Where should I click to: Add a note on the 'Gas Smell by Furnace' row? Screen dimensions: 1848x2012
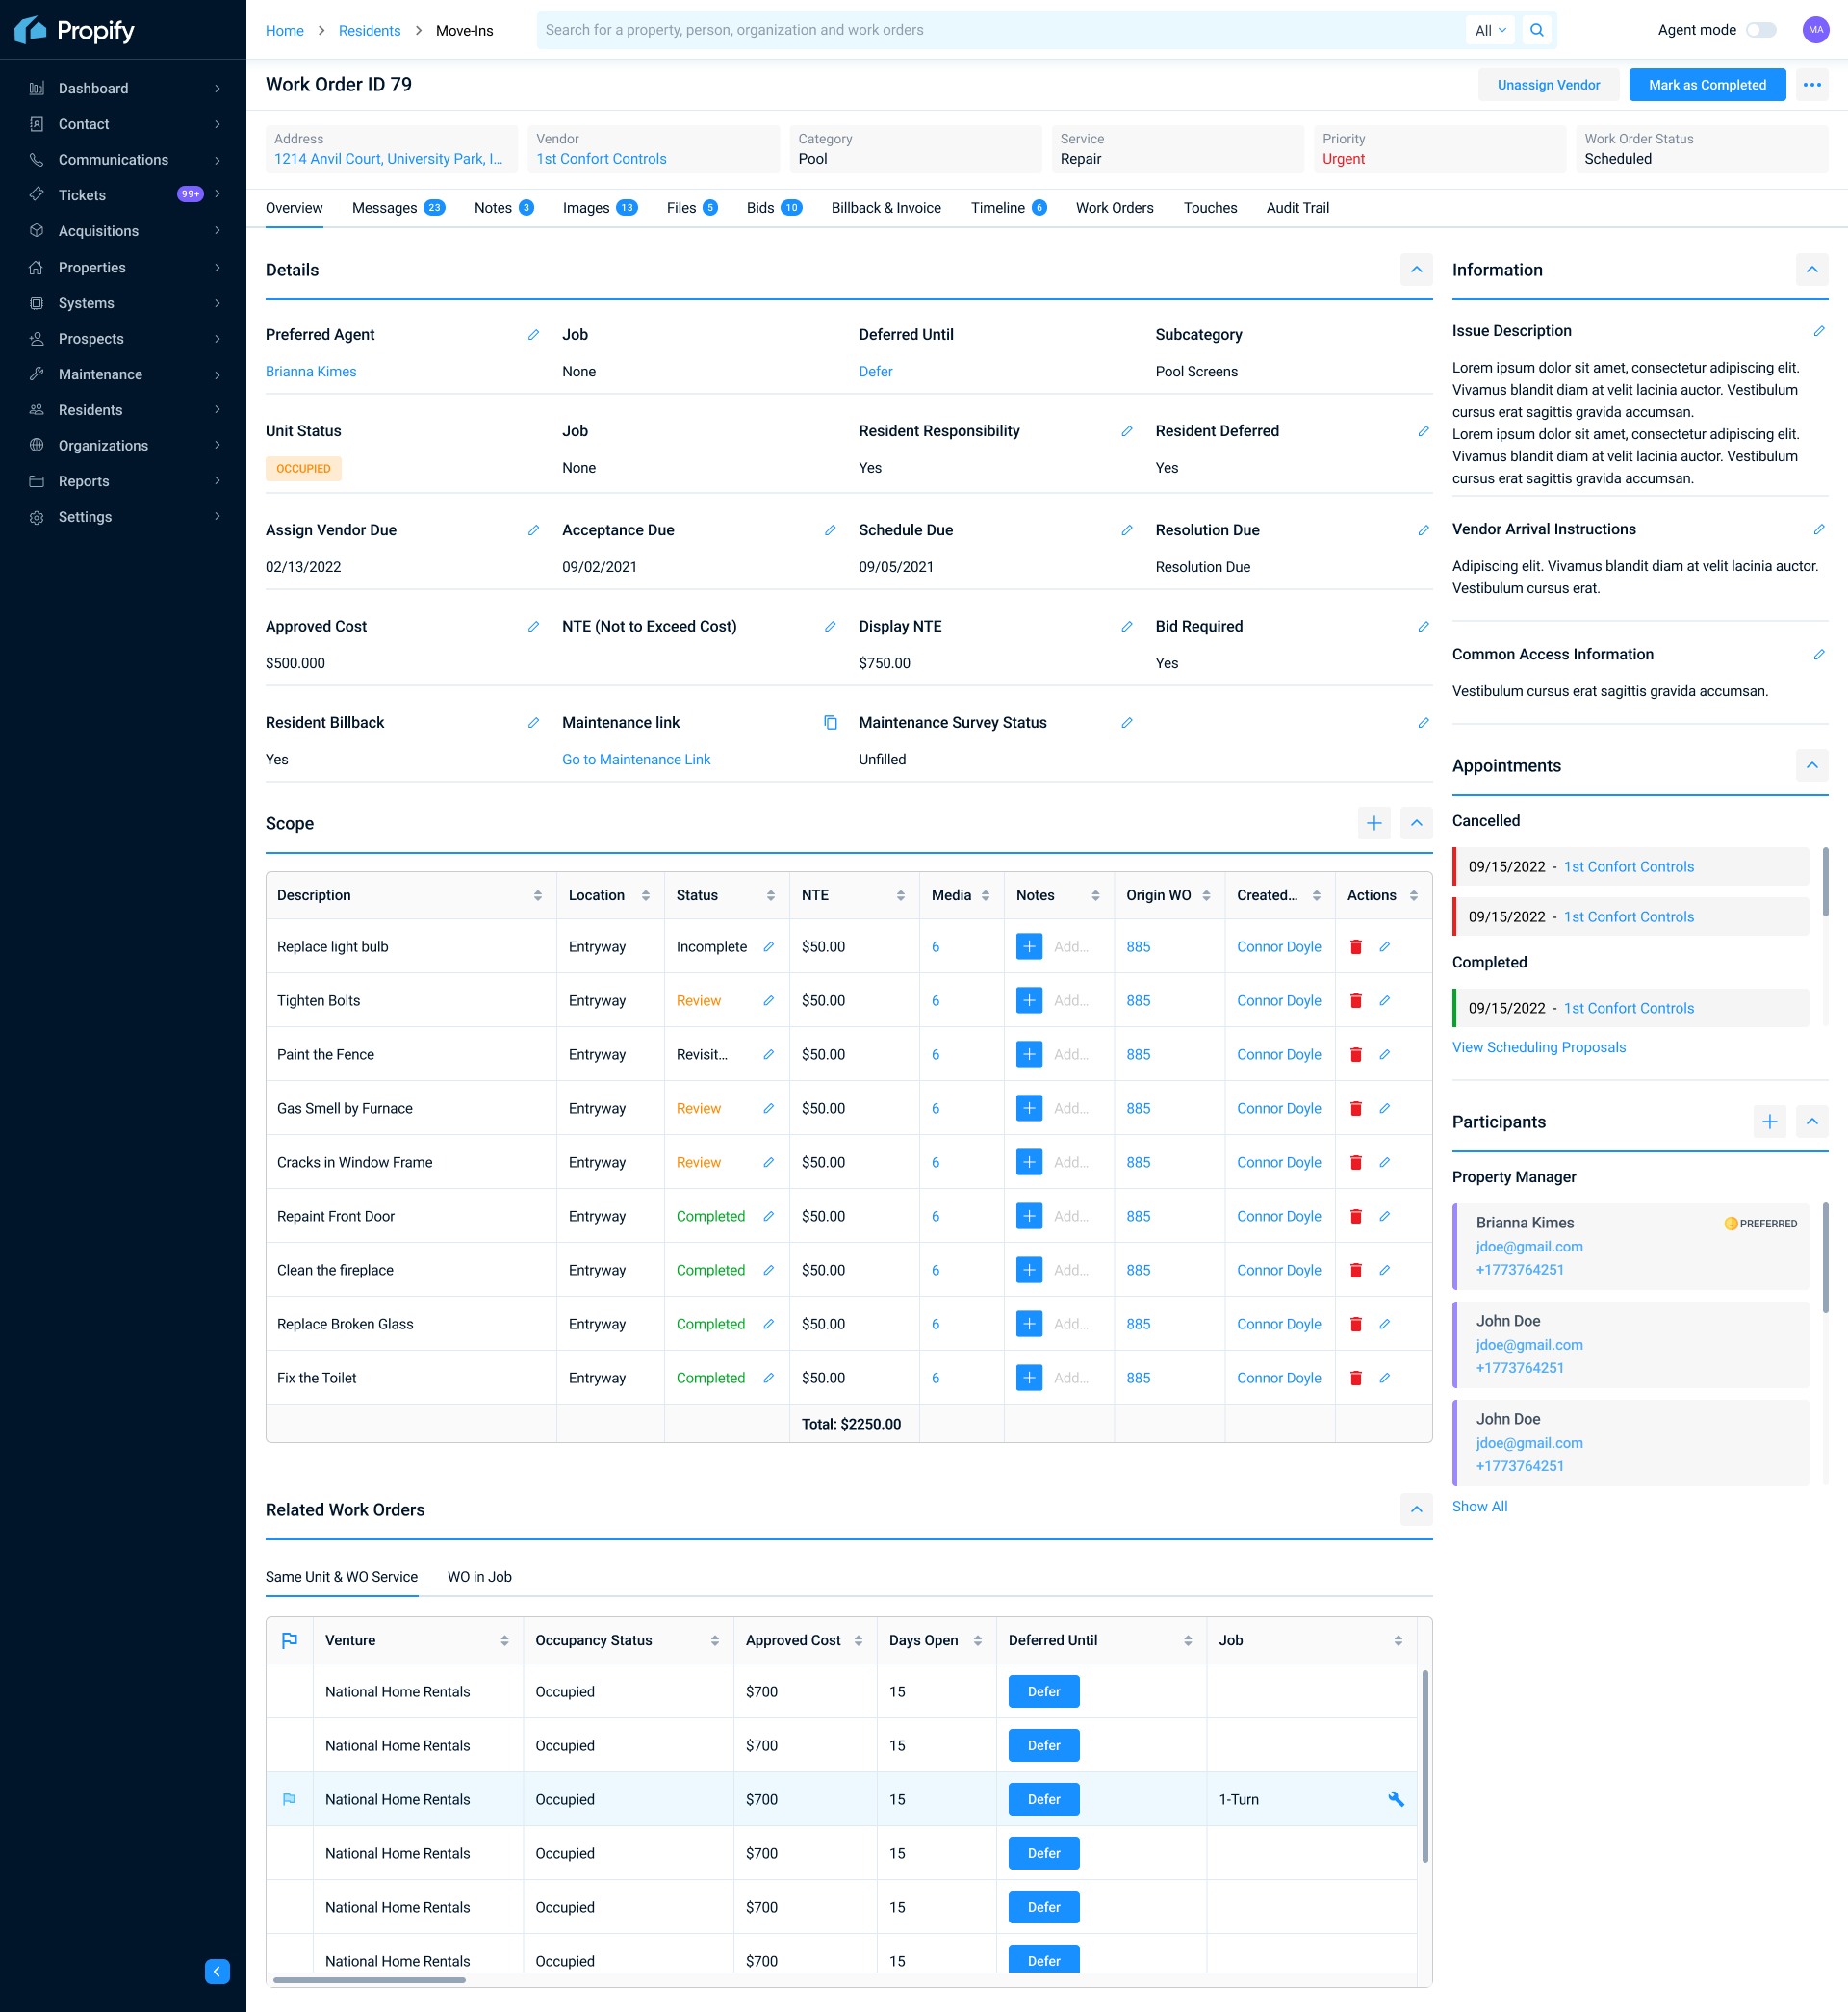click(1028, 1108)
